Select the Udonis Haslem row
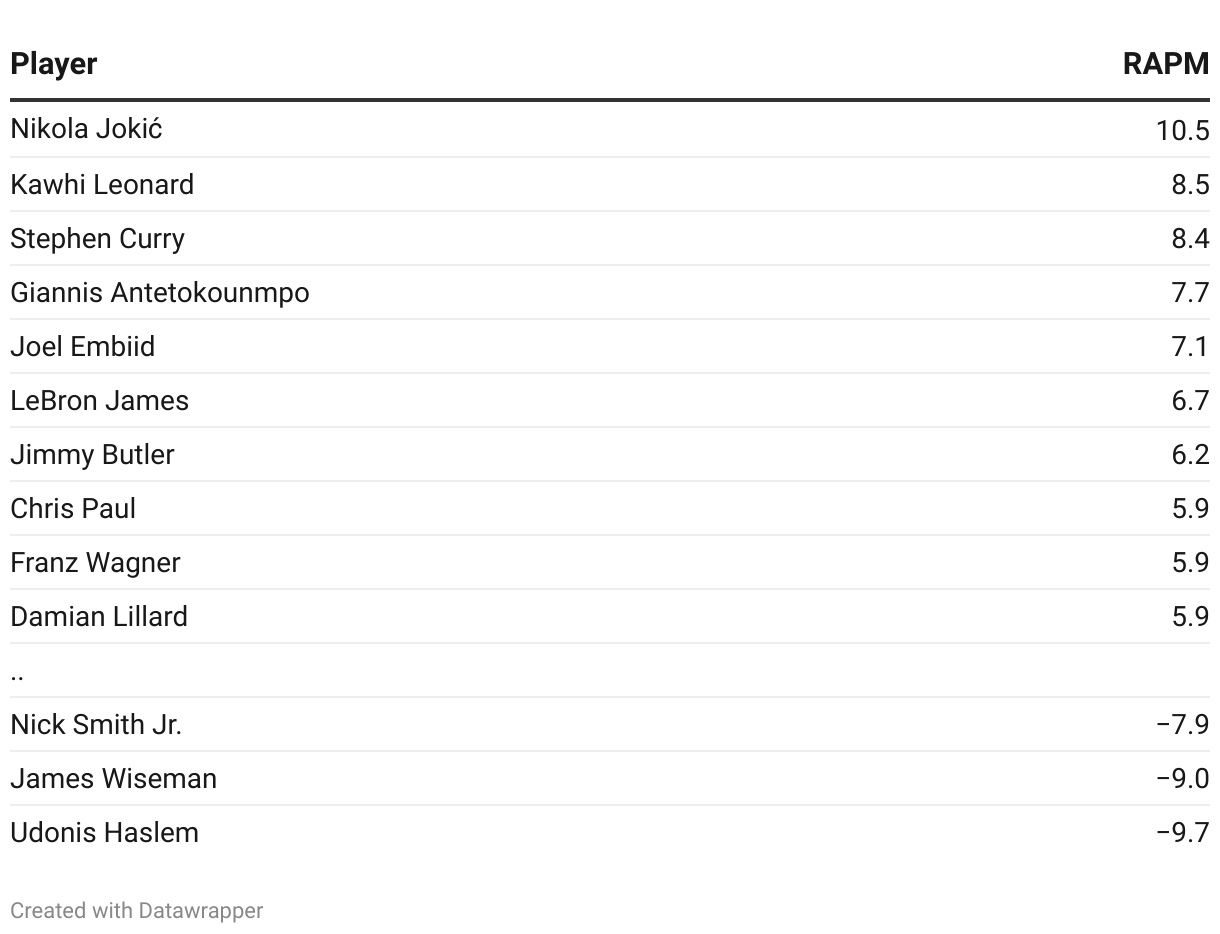Image resolution: width=1220 pixels, height=934 pixels. click(x=610, y=833)
